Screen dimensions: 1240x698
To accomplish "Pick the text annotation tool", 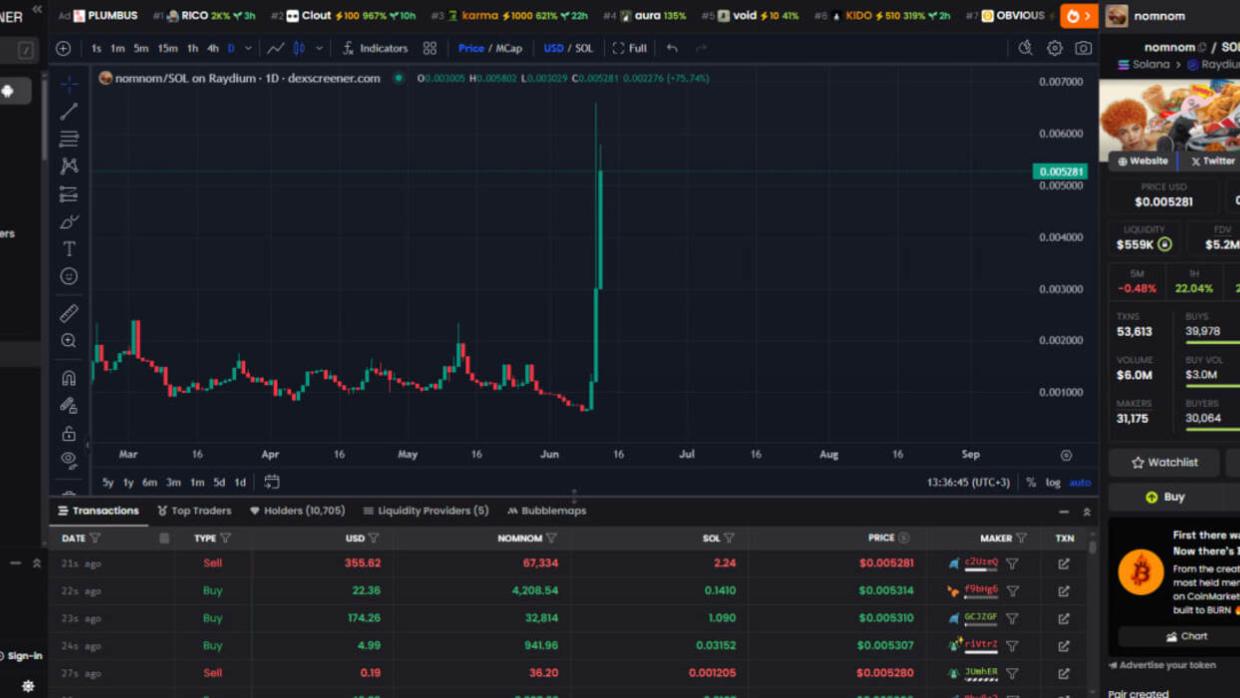I will click(x=68, y=249).
